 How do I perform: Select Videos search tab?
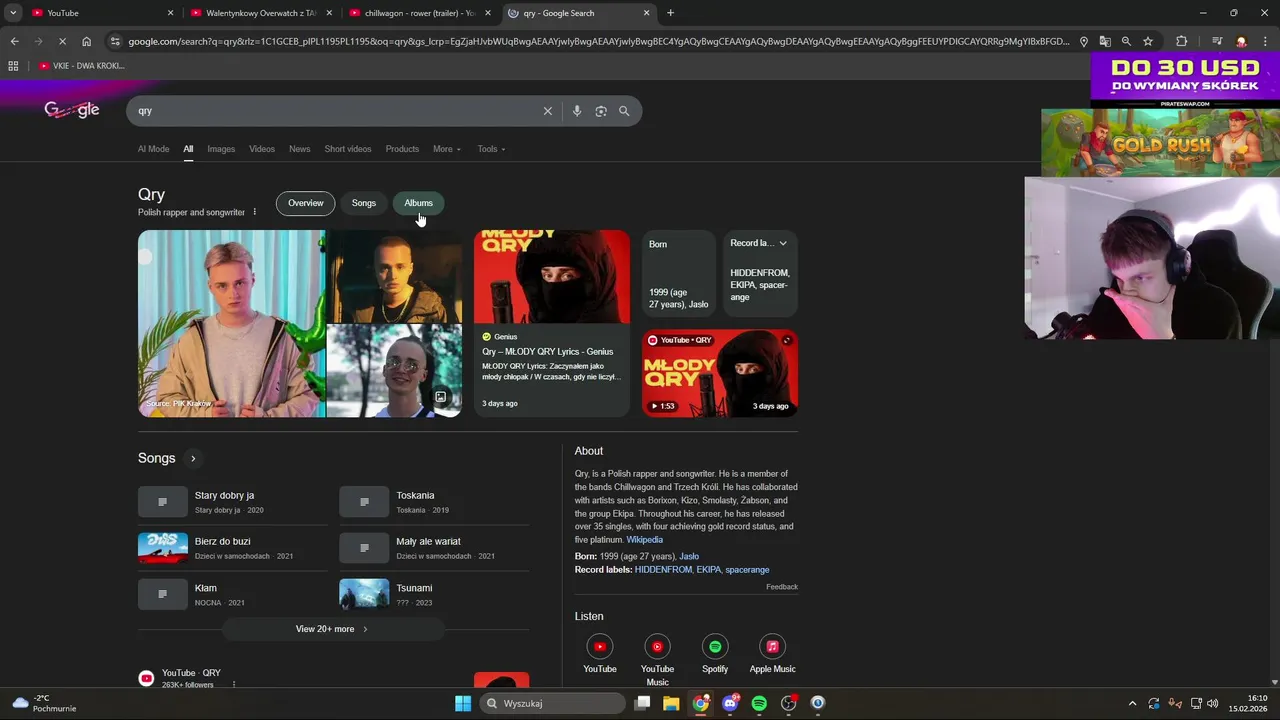tap(262, 149)
